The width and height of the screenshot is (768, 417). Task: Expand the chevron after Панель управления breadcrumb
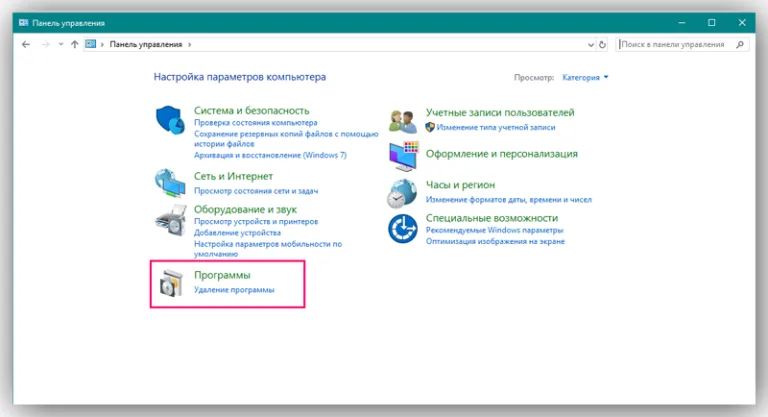pyautogui.click(x=190, y=45)
